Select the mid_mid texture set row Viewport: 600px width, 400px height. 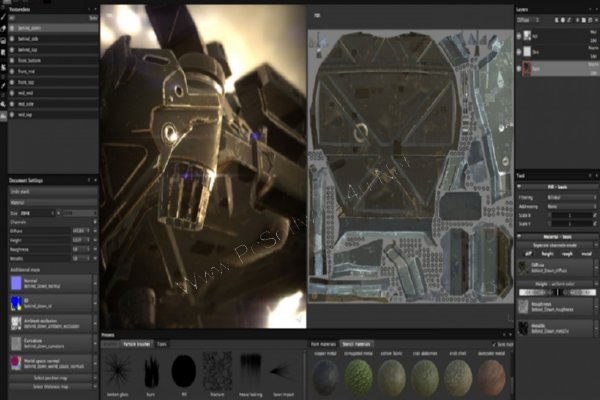[x=53, y=93]
